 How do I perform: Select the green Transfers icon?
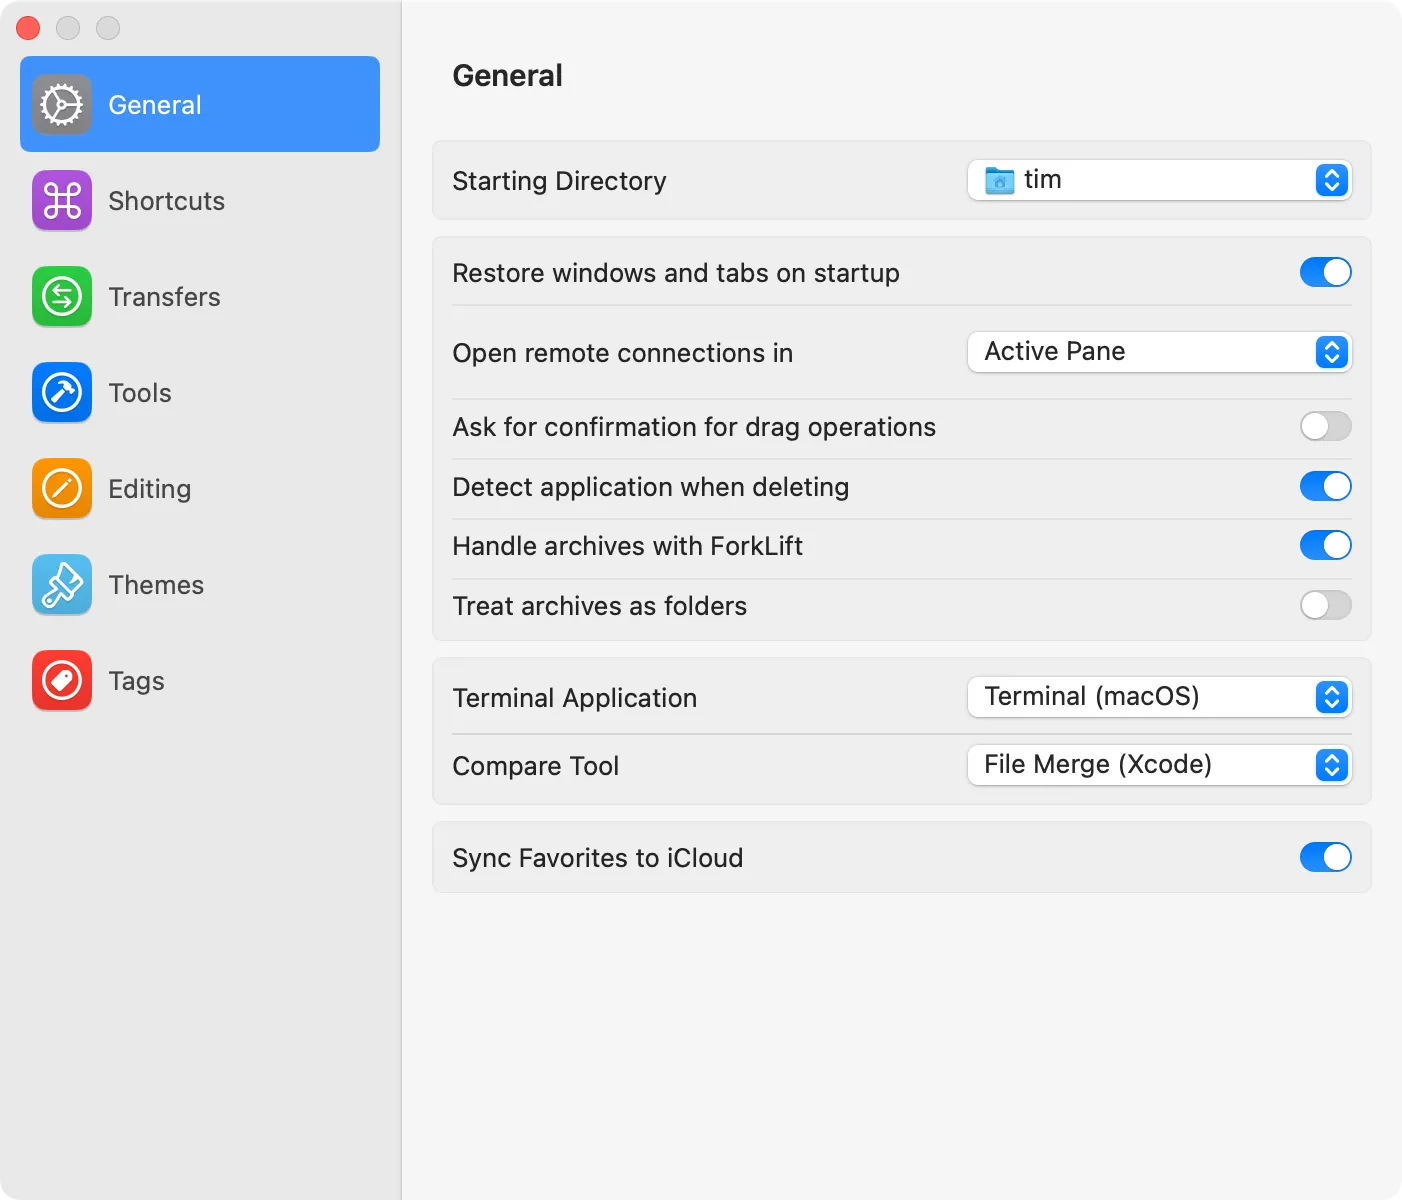coord(62,297)
